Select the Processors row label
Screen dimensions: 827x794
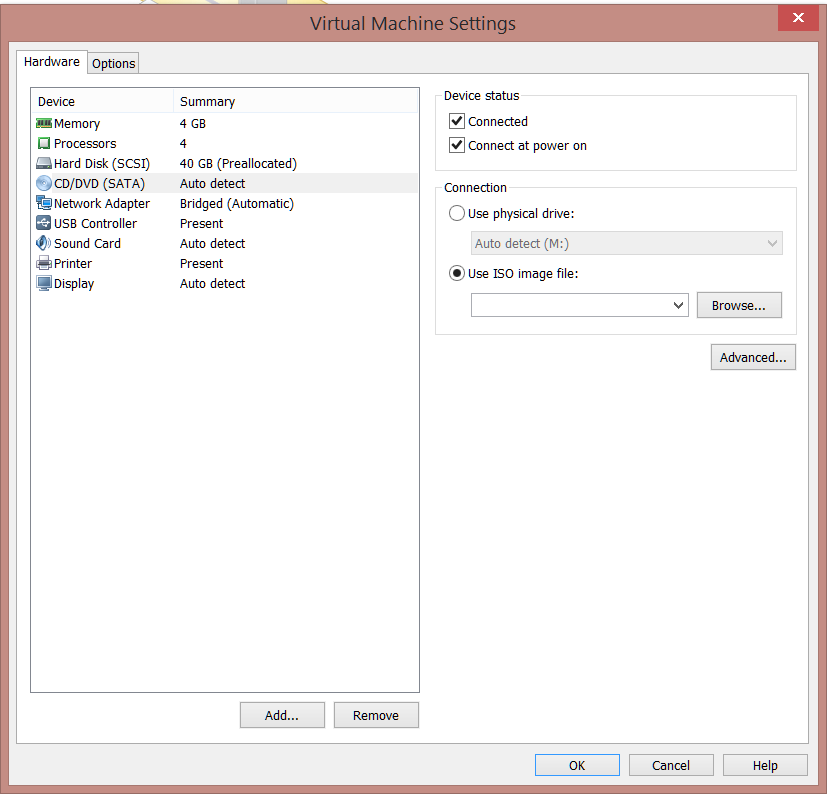85,144
